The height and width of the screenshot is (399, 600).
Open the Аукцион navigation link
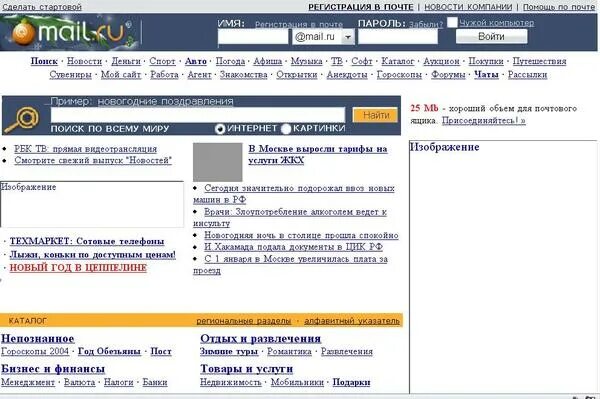[441, 61]
